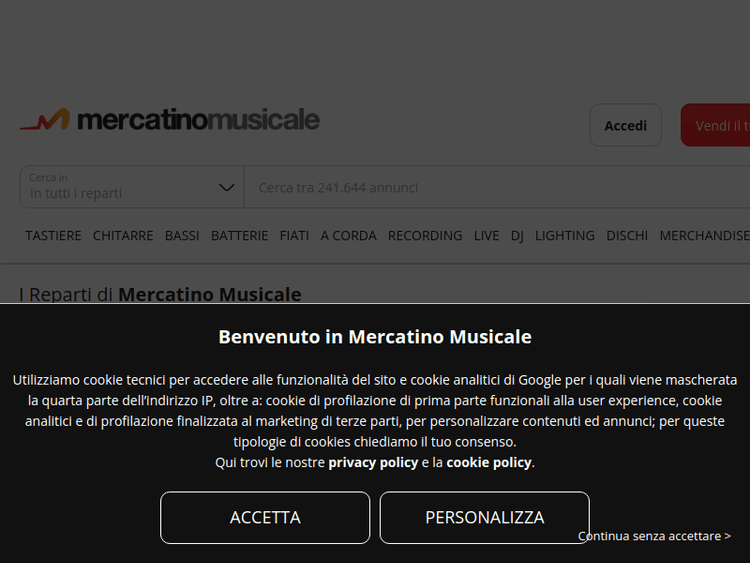Click the chevron arrow in Cerca in
The width and height of the screenshot is (750, 563).
226,188
